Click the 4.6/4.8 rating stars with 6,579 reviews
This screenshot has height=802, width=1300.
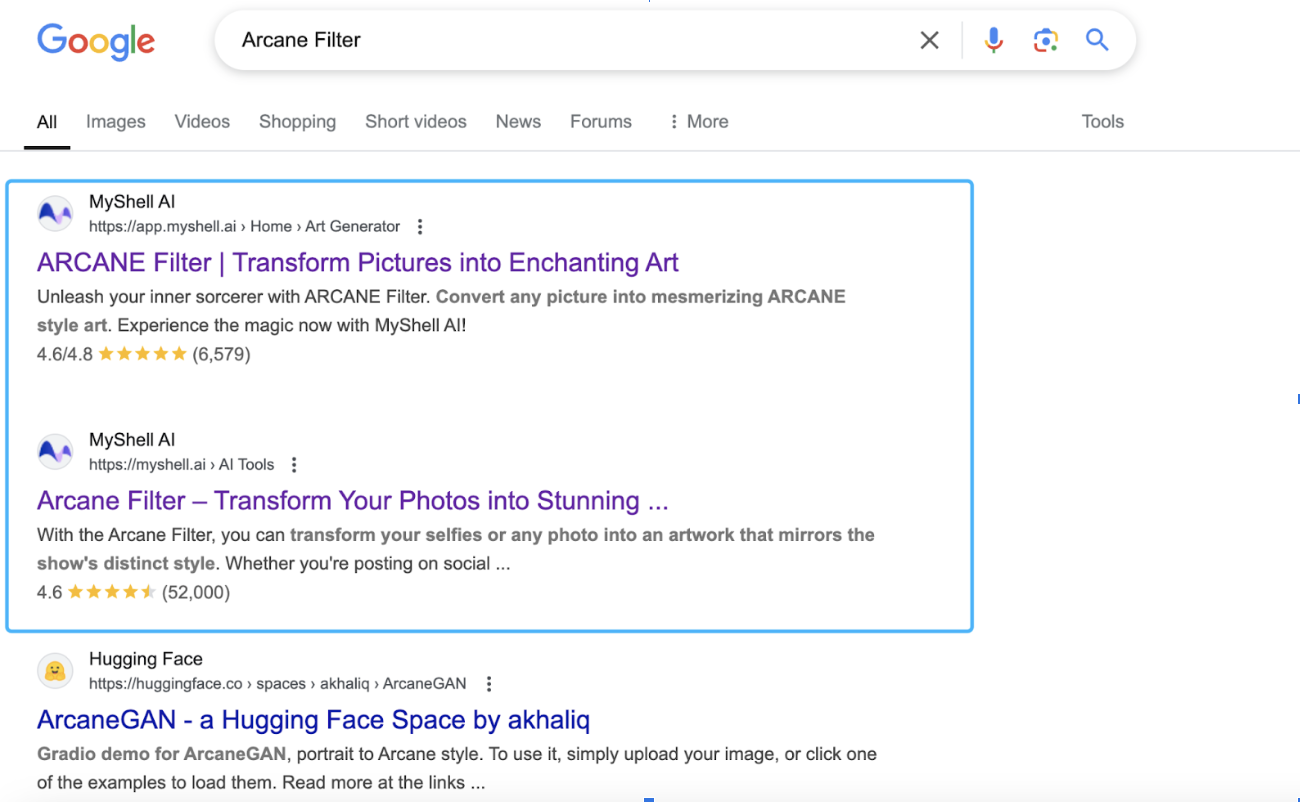tap(144, 354)
